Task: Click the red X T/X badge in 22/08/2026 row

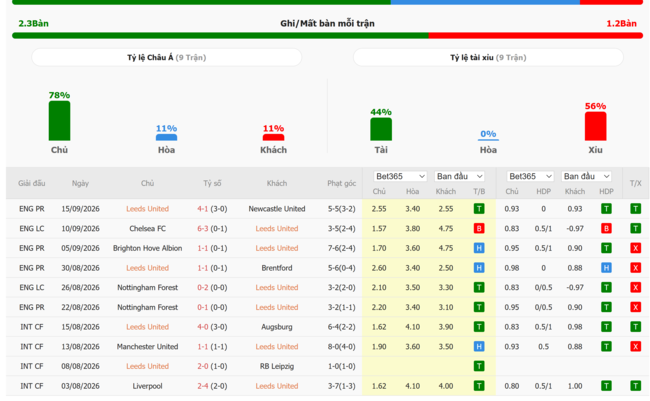Action: click(x=635, y=307)
